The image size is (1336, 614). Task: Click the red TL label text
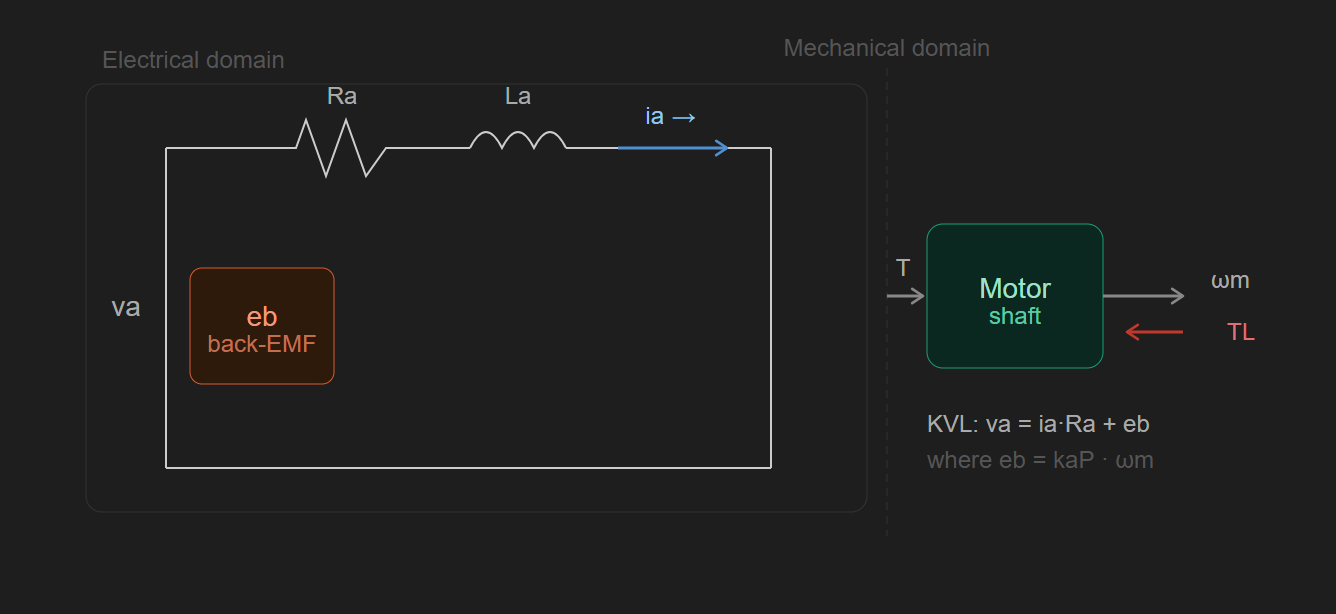1241,333
